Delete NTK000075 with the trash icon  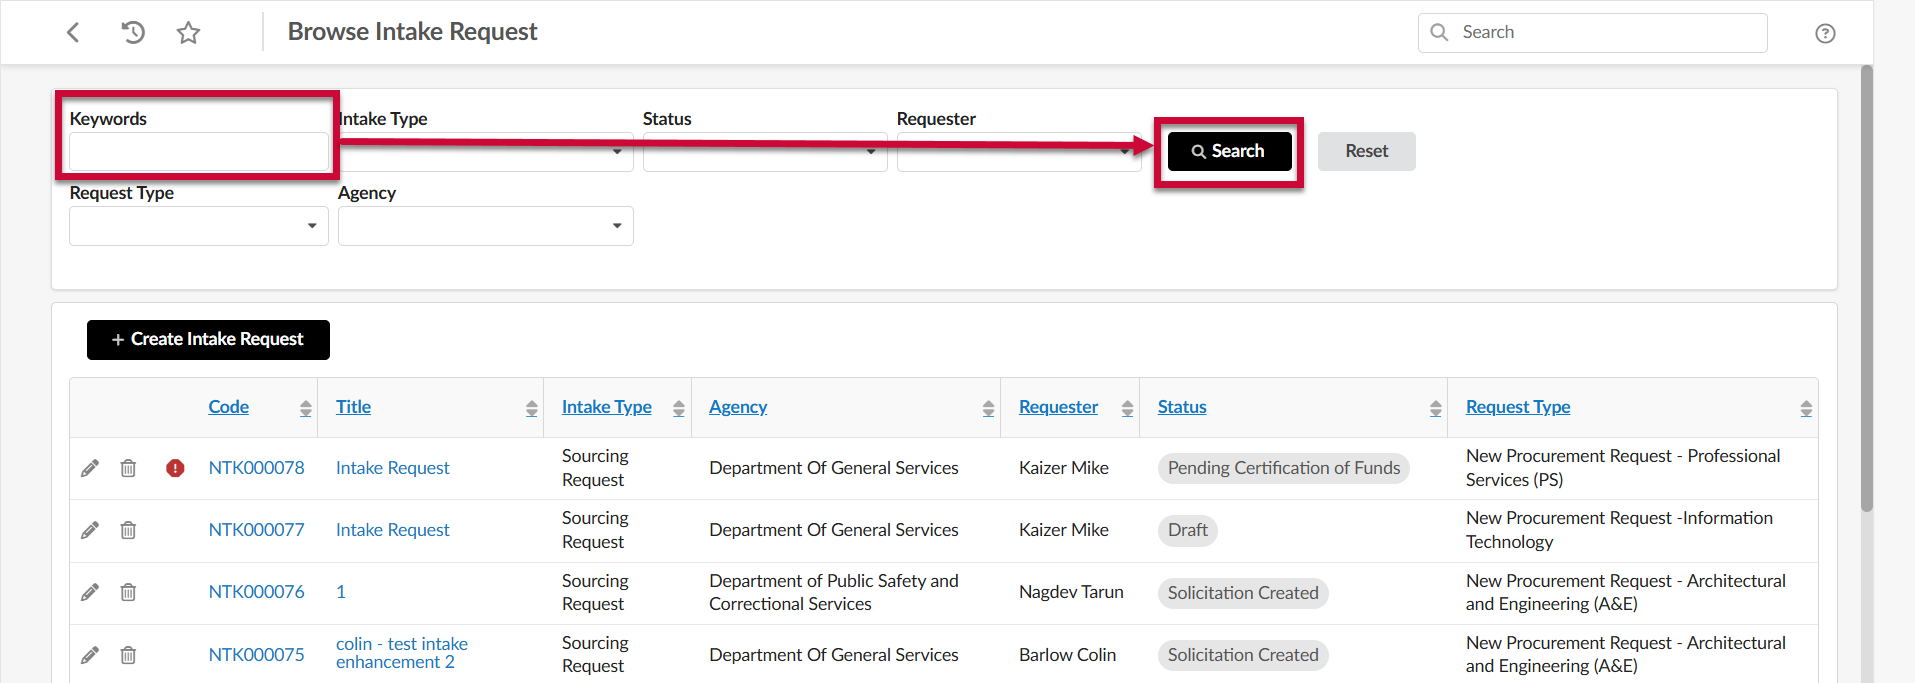pos(128,655)
